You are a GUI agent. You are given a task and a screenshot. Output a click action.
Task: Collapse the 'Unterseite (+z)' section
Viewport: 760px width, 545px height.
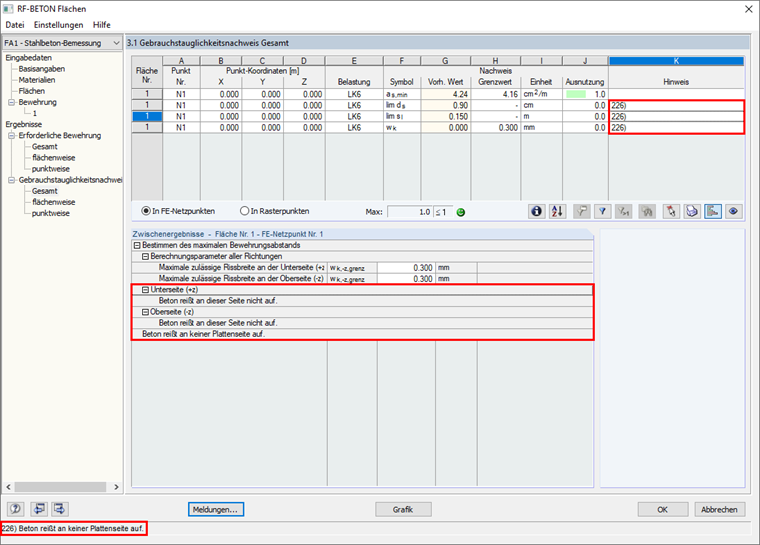click(145, 290)
